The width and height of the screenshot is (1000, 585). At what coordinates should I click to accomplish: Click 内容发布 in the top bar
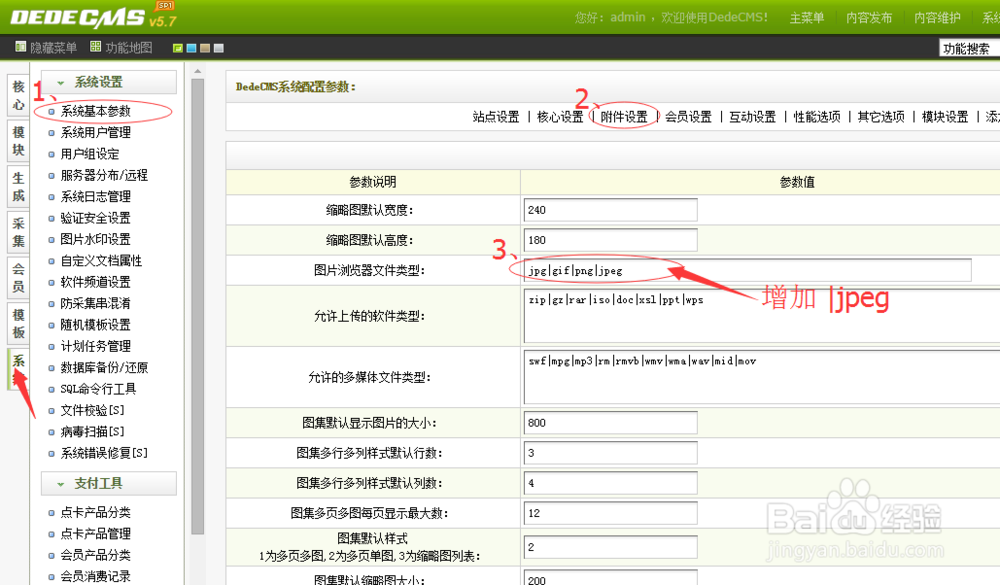click(869, 18)
